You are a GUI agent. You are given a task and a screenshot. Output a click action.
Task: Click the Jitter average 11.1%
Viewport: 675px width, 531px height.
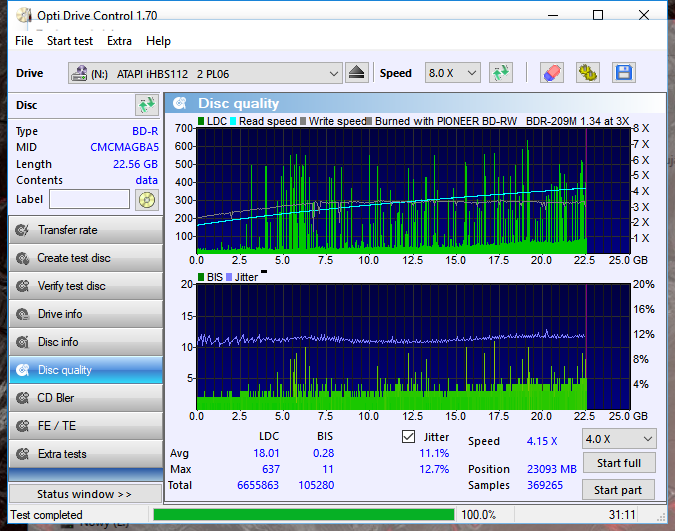434,453
